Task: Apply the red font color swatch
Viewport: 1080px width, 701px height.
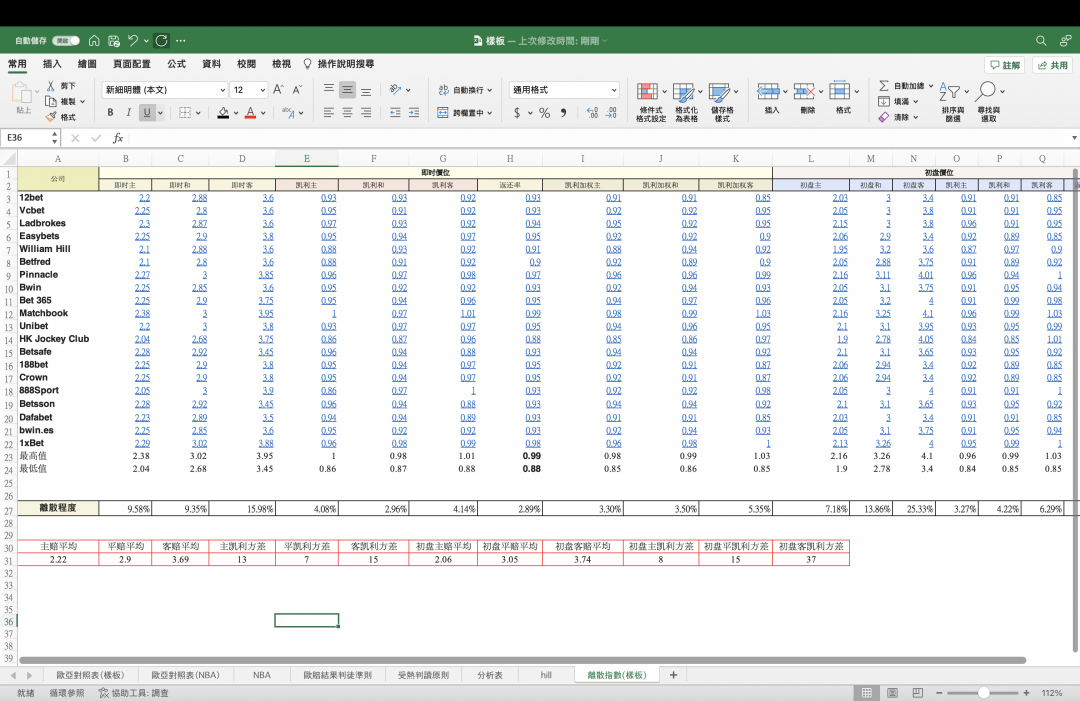Action: tap(250, 112)
